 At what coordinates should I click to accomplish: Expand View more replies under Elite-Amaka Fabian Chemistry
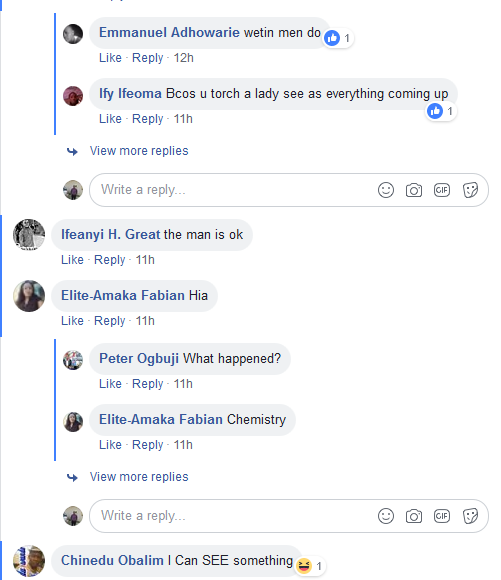tap(139, 477)
